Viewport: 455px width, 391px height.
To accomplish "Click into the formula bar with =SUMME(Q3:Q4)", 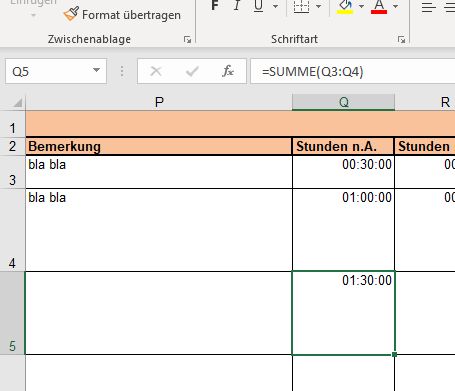I will point(353,71).
